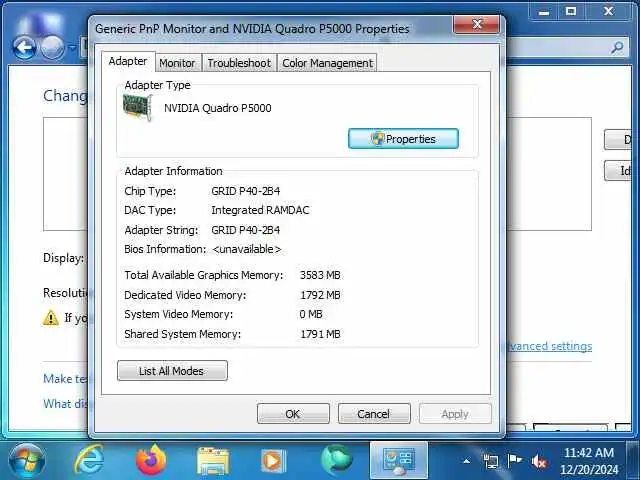Viewport: 640px width, 480px height.
Task: Click 3583 MB total graphics memory value
Action: (x=320, y=275)
